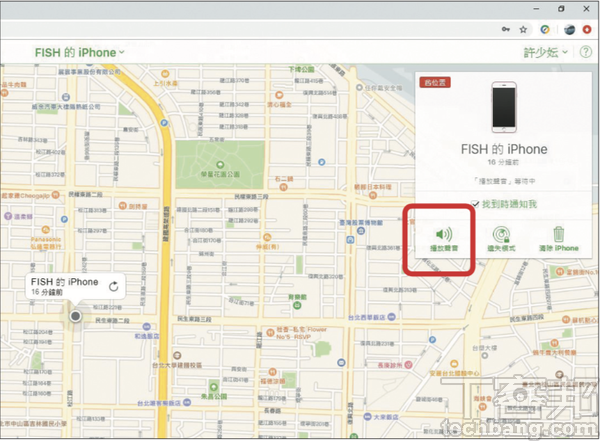Click the 台北國賓飯店 hotel marker
600x441 pixels.
pos(187,402)
